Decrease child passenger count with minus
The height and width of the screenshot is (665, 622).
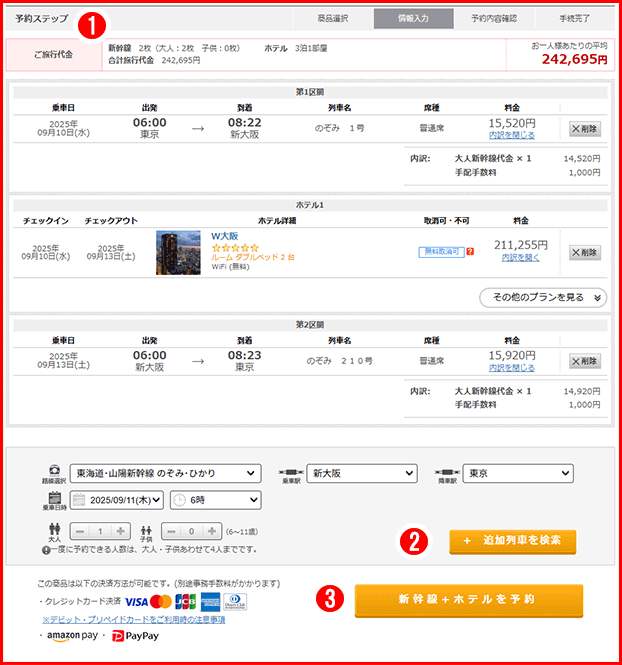pos(173,532)
